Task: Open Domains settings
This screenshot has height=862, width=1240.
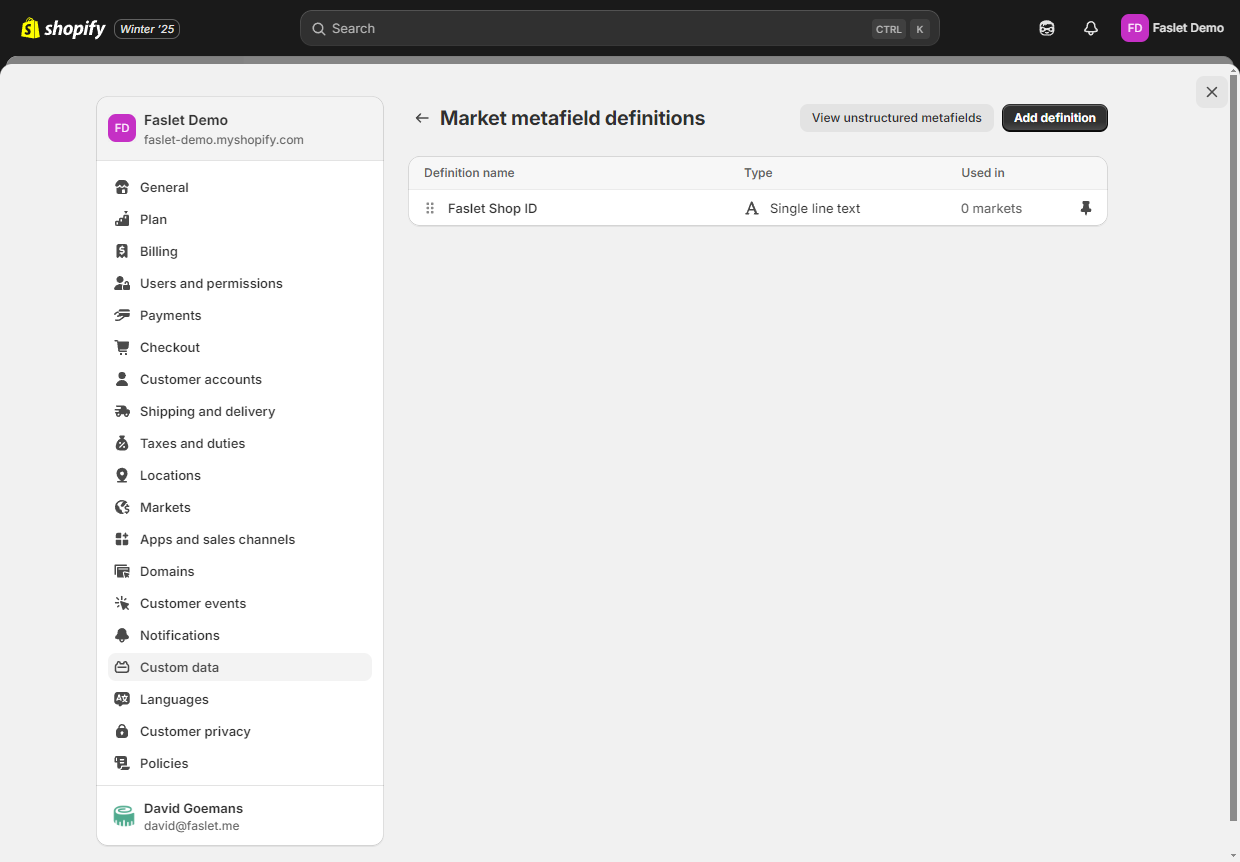Action: 240,571
